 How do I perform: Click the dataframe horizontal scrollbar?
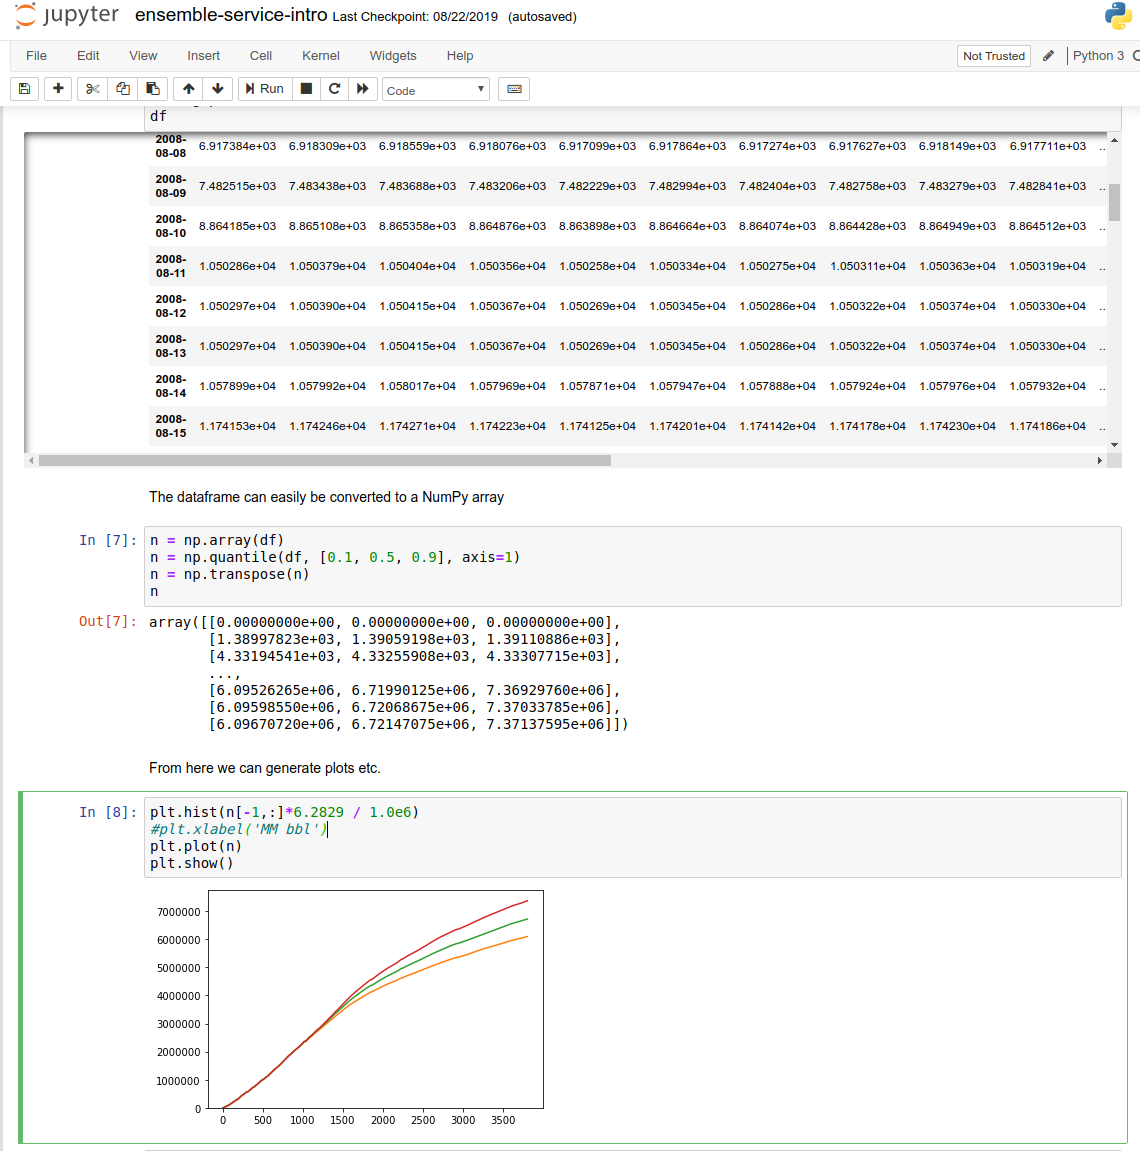(x=325, y=461)
